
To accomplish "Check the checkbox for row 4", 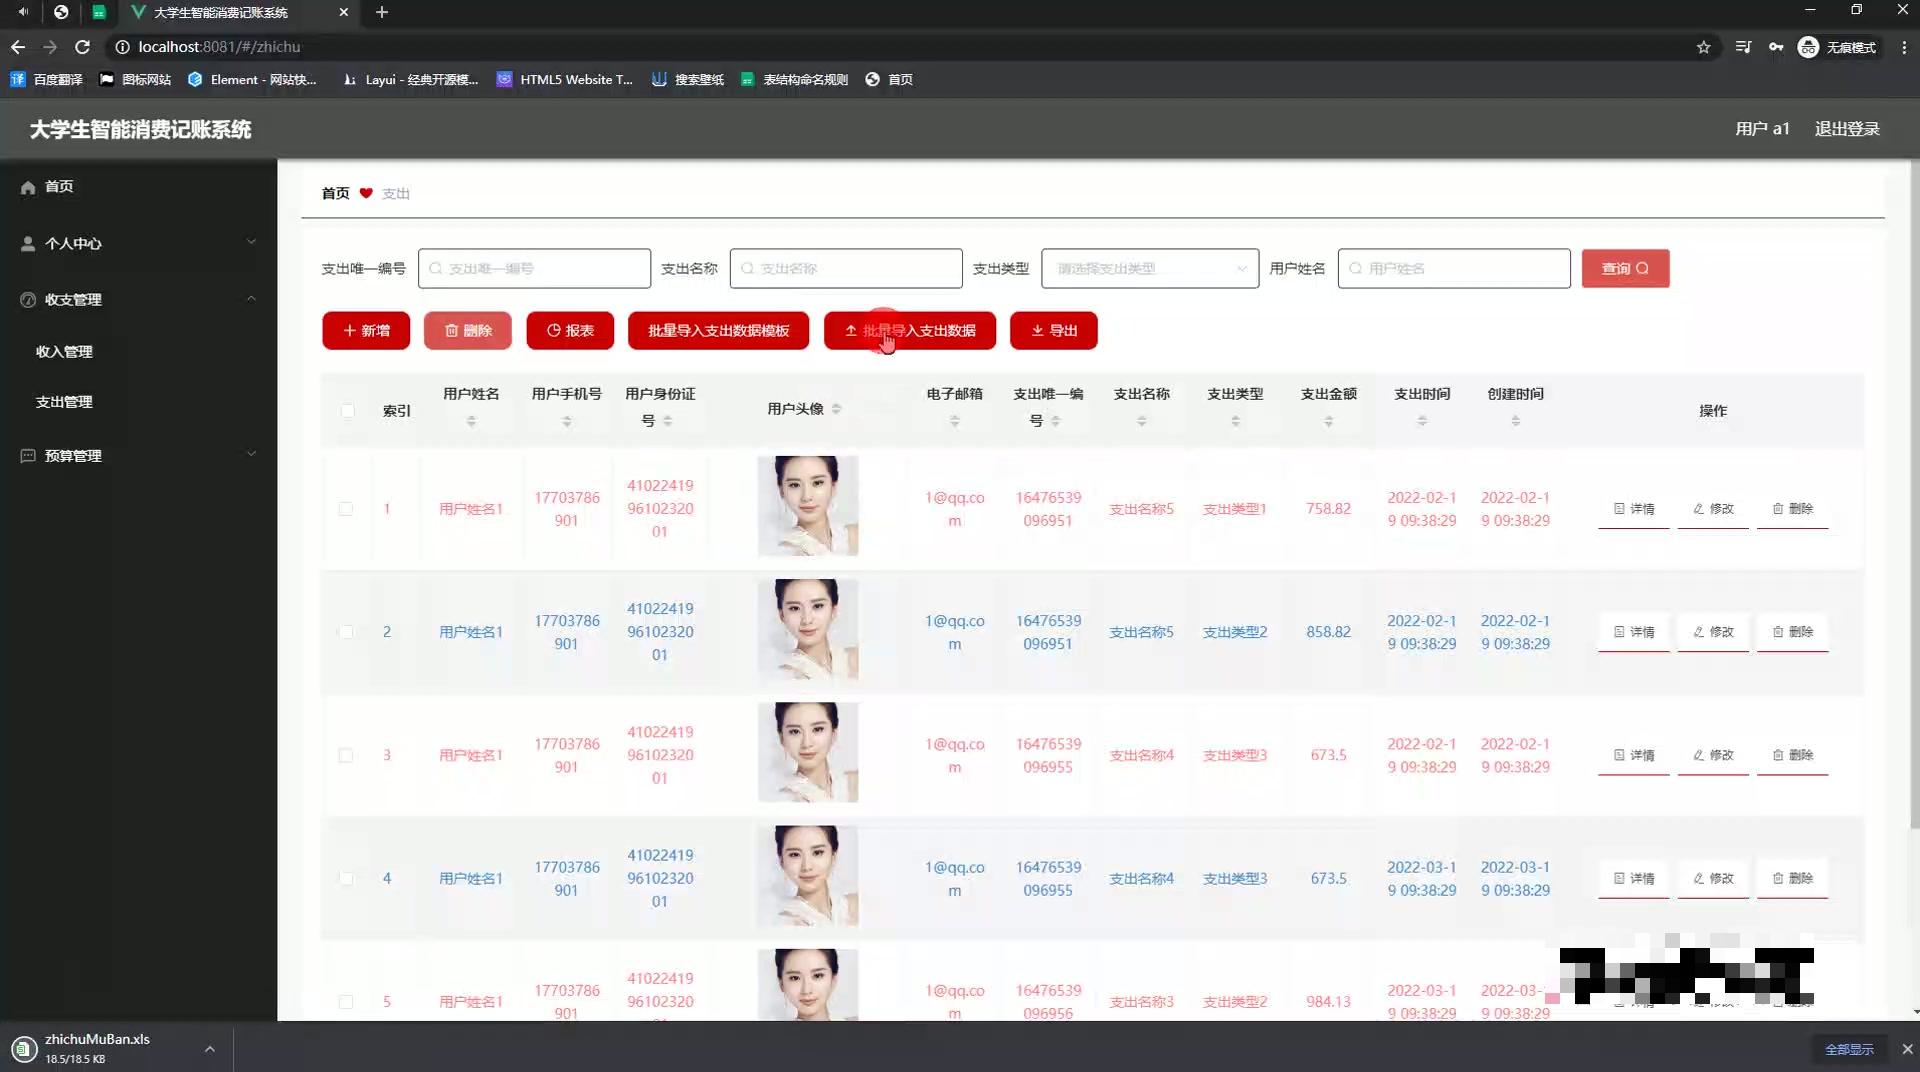I will click(x=347, y=879).
